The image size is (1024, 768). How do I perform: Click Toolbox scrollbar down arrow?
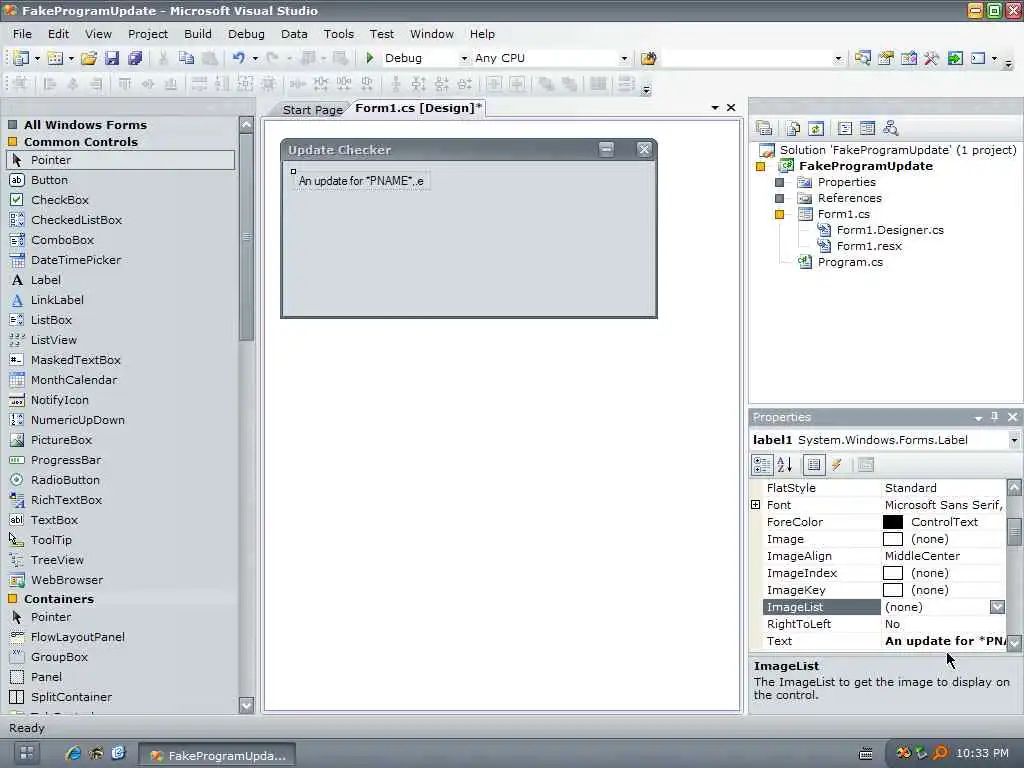pyautogui.click(x=246, y=705)
